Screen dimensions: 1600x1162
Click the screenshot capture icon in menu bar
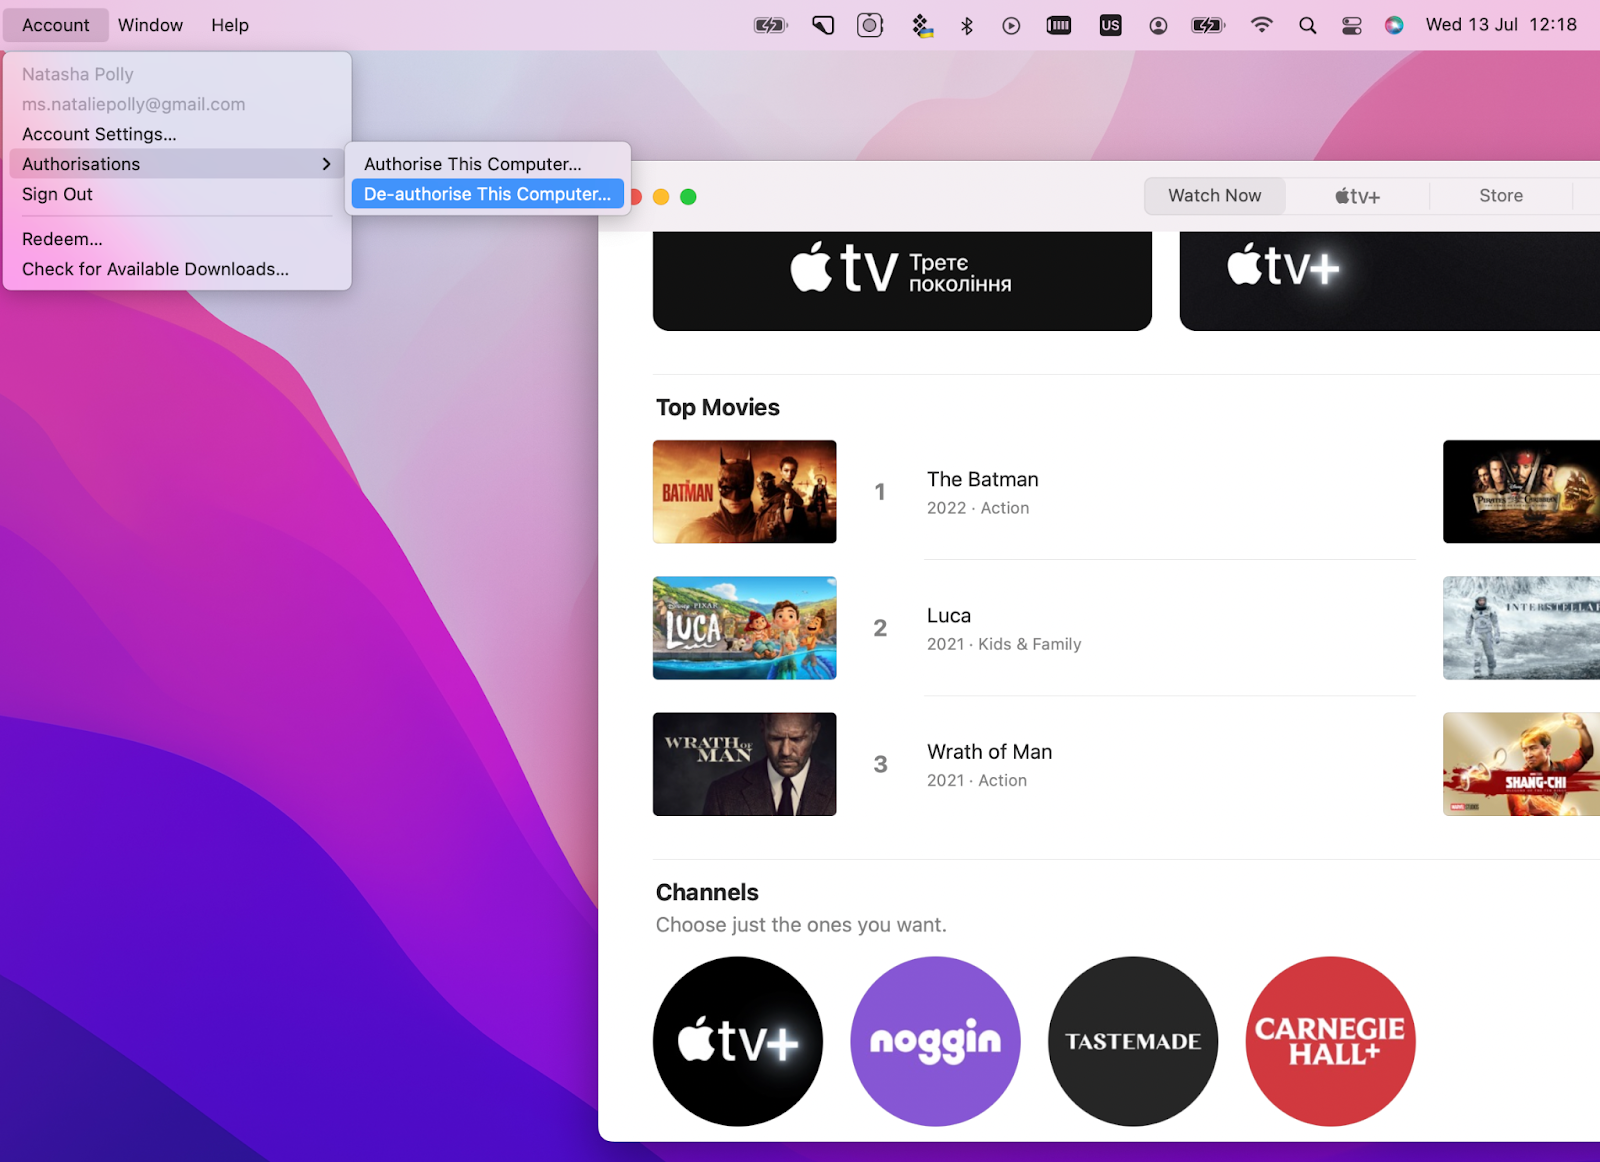pos(870,25)
